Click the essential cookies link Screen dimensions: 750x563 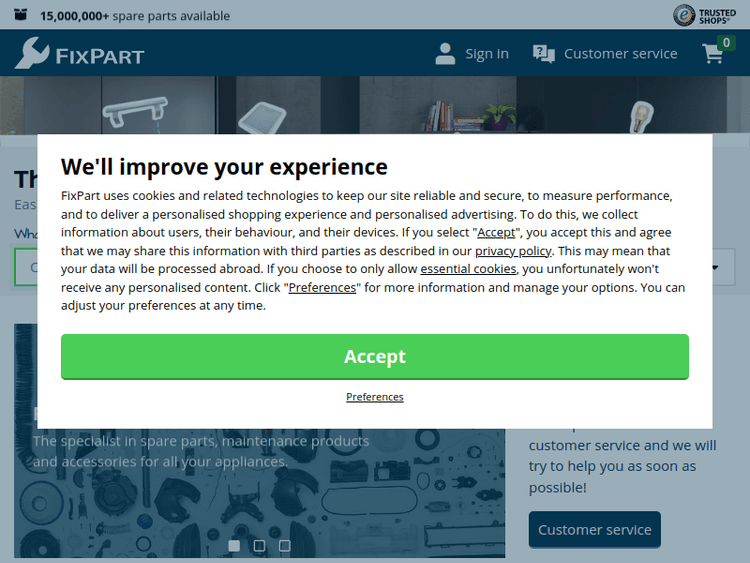[x=468, y=269]
